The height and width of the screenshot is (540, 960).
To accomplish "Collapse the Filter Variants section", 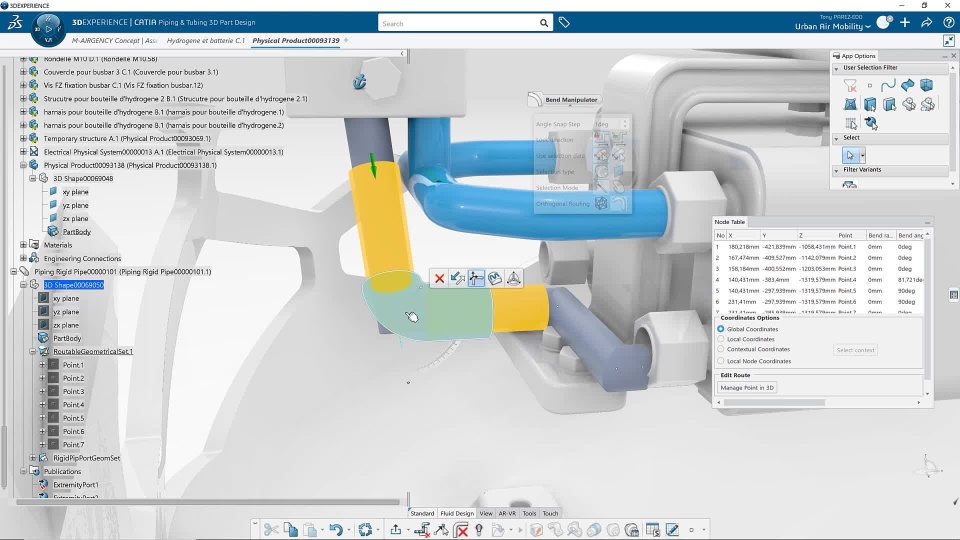I will (x=836, y=170).
